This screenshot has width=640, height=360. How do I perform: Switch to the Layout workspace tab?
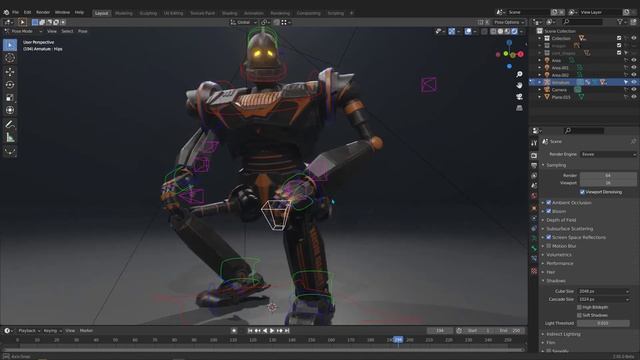point(101,13)
